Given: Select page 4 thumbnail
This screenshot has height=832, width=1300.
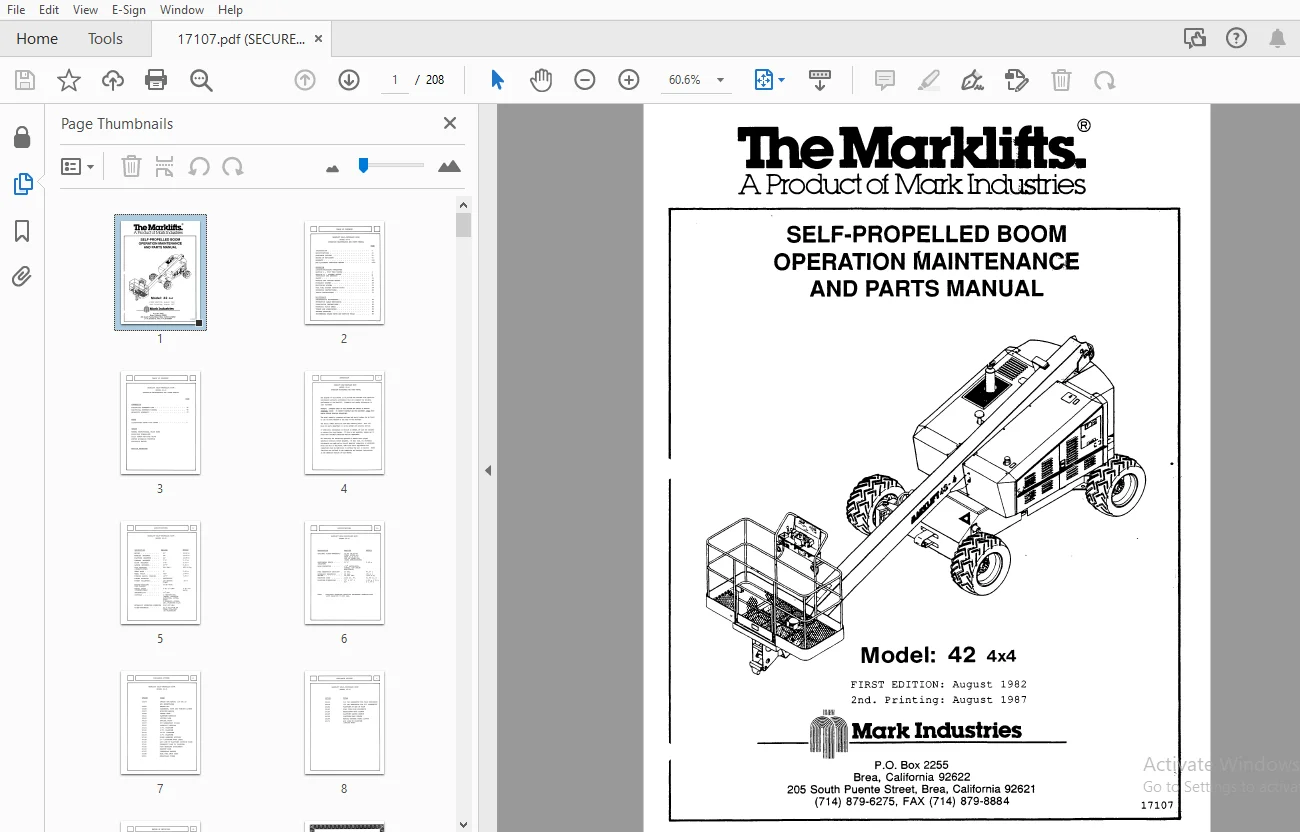Looking at the screenshot, I should click(x=344, y=423).
